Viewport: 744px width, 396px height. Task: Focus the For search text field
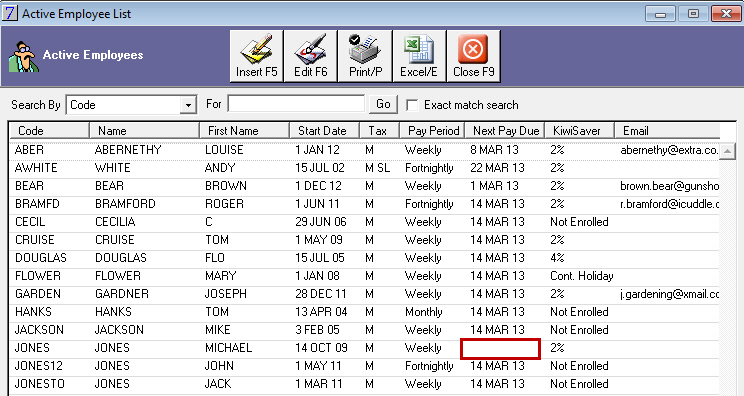click(x=296, y=104)
